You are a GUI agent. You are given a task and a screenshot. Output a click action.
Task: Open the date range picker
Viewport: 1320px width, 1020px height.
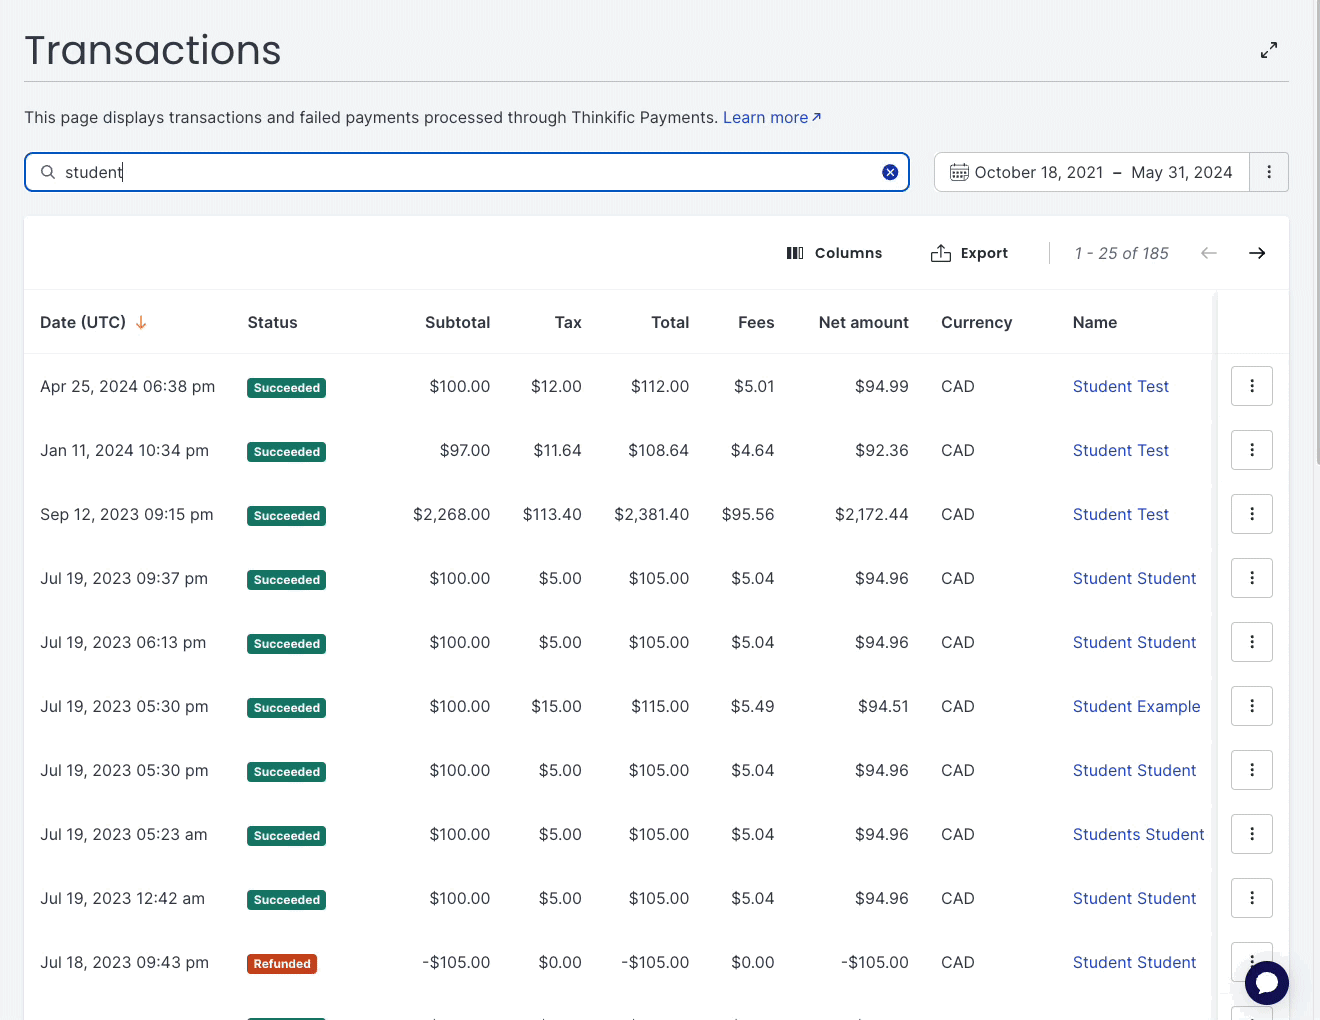[x=1091, y=172]
